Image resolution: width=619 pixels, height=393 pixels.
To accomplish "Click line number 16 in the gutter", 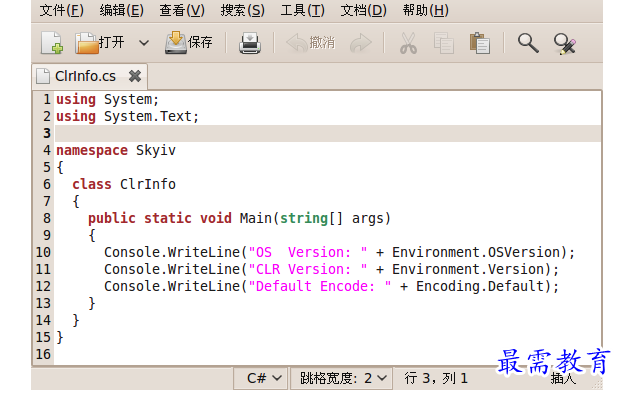I will point(43,354).
